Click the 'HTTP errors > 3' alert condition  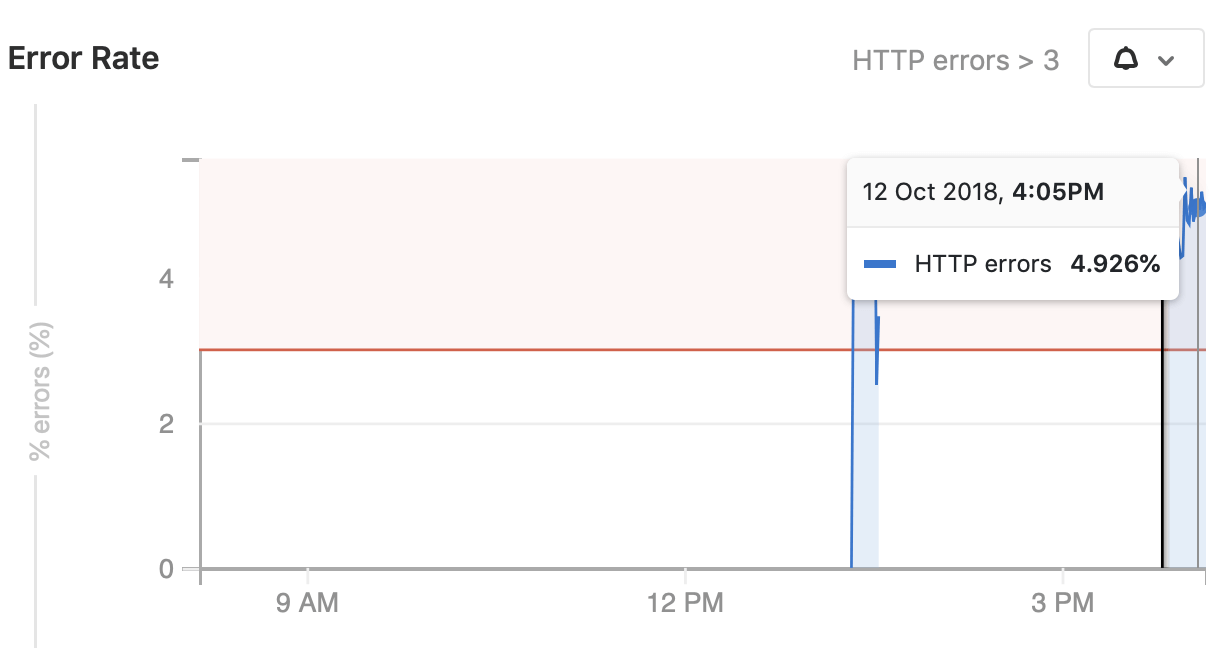pyautogui.click(x=955, y=61)
